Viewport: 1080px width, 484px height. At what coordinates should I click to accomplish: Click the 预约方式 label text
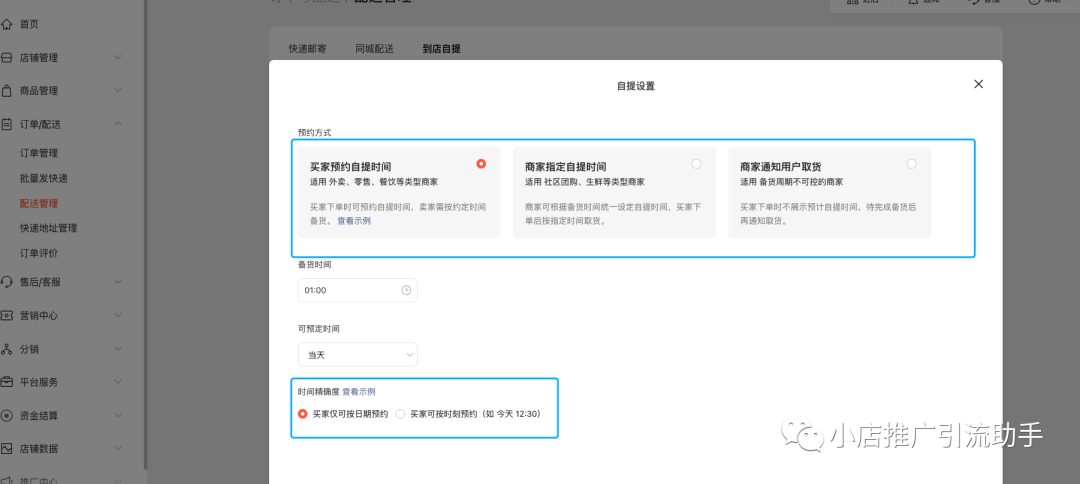pyautogui.click(x=314, y=132)
